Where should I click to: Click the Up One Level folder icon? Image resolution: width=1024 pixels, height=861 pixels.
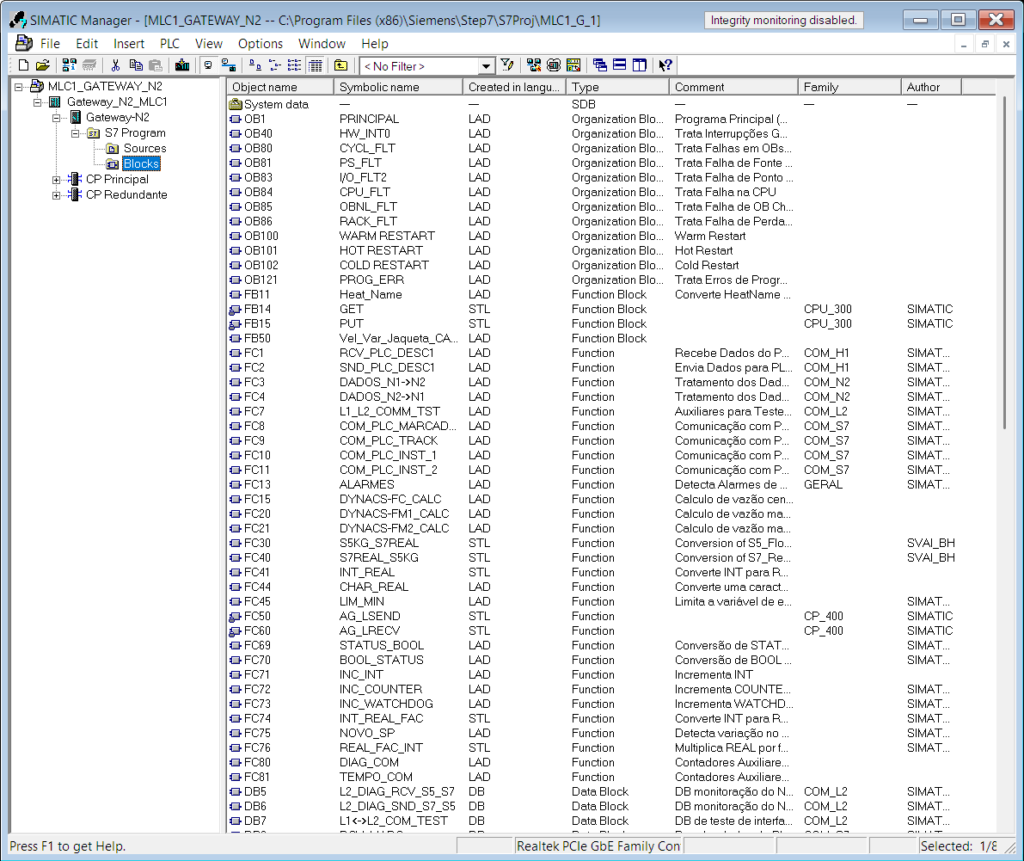click(341, 65)
